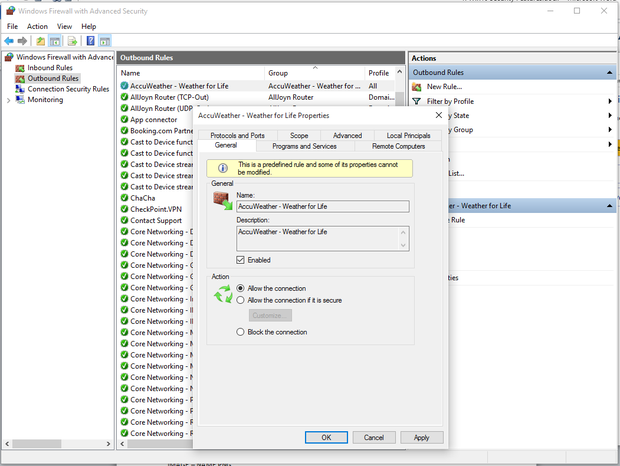Image resolution: width=620 pixels, height=466 pixels.
Task: Click the Forward arrow toolbar icon
Action: point(23,41)
